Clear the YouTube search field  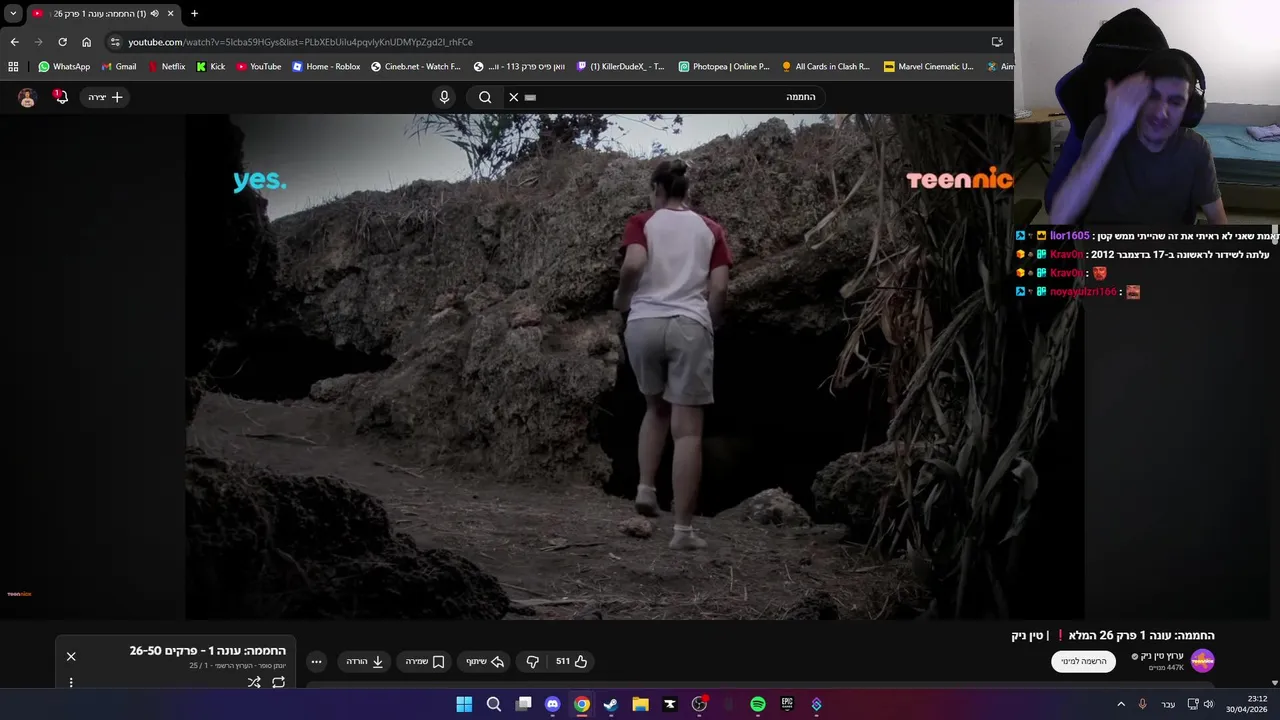tap(514, 97)
